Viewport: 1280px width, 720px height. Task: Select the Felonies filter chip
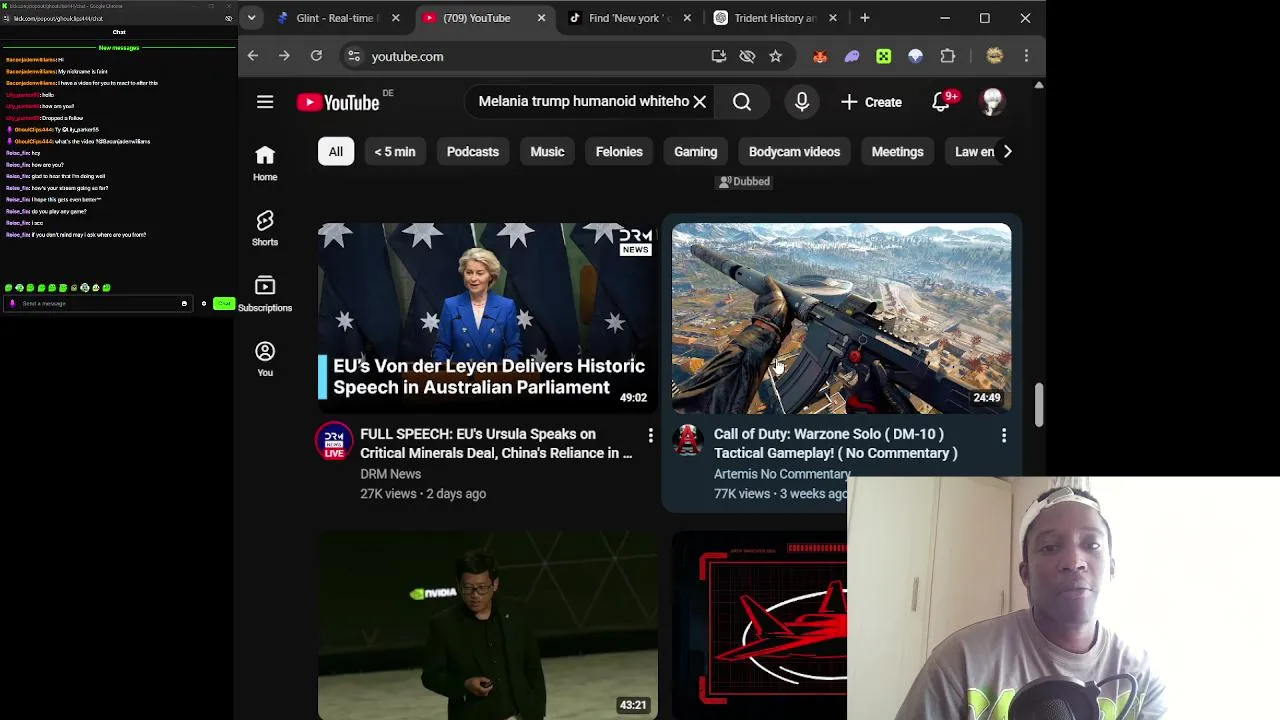(619, 151)
